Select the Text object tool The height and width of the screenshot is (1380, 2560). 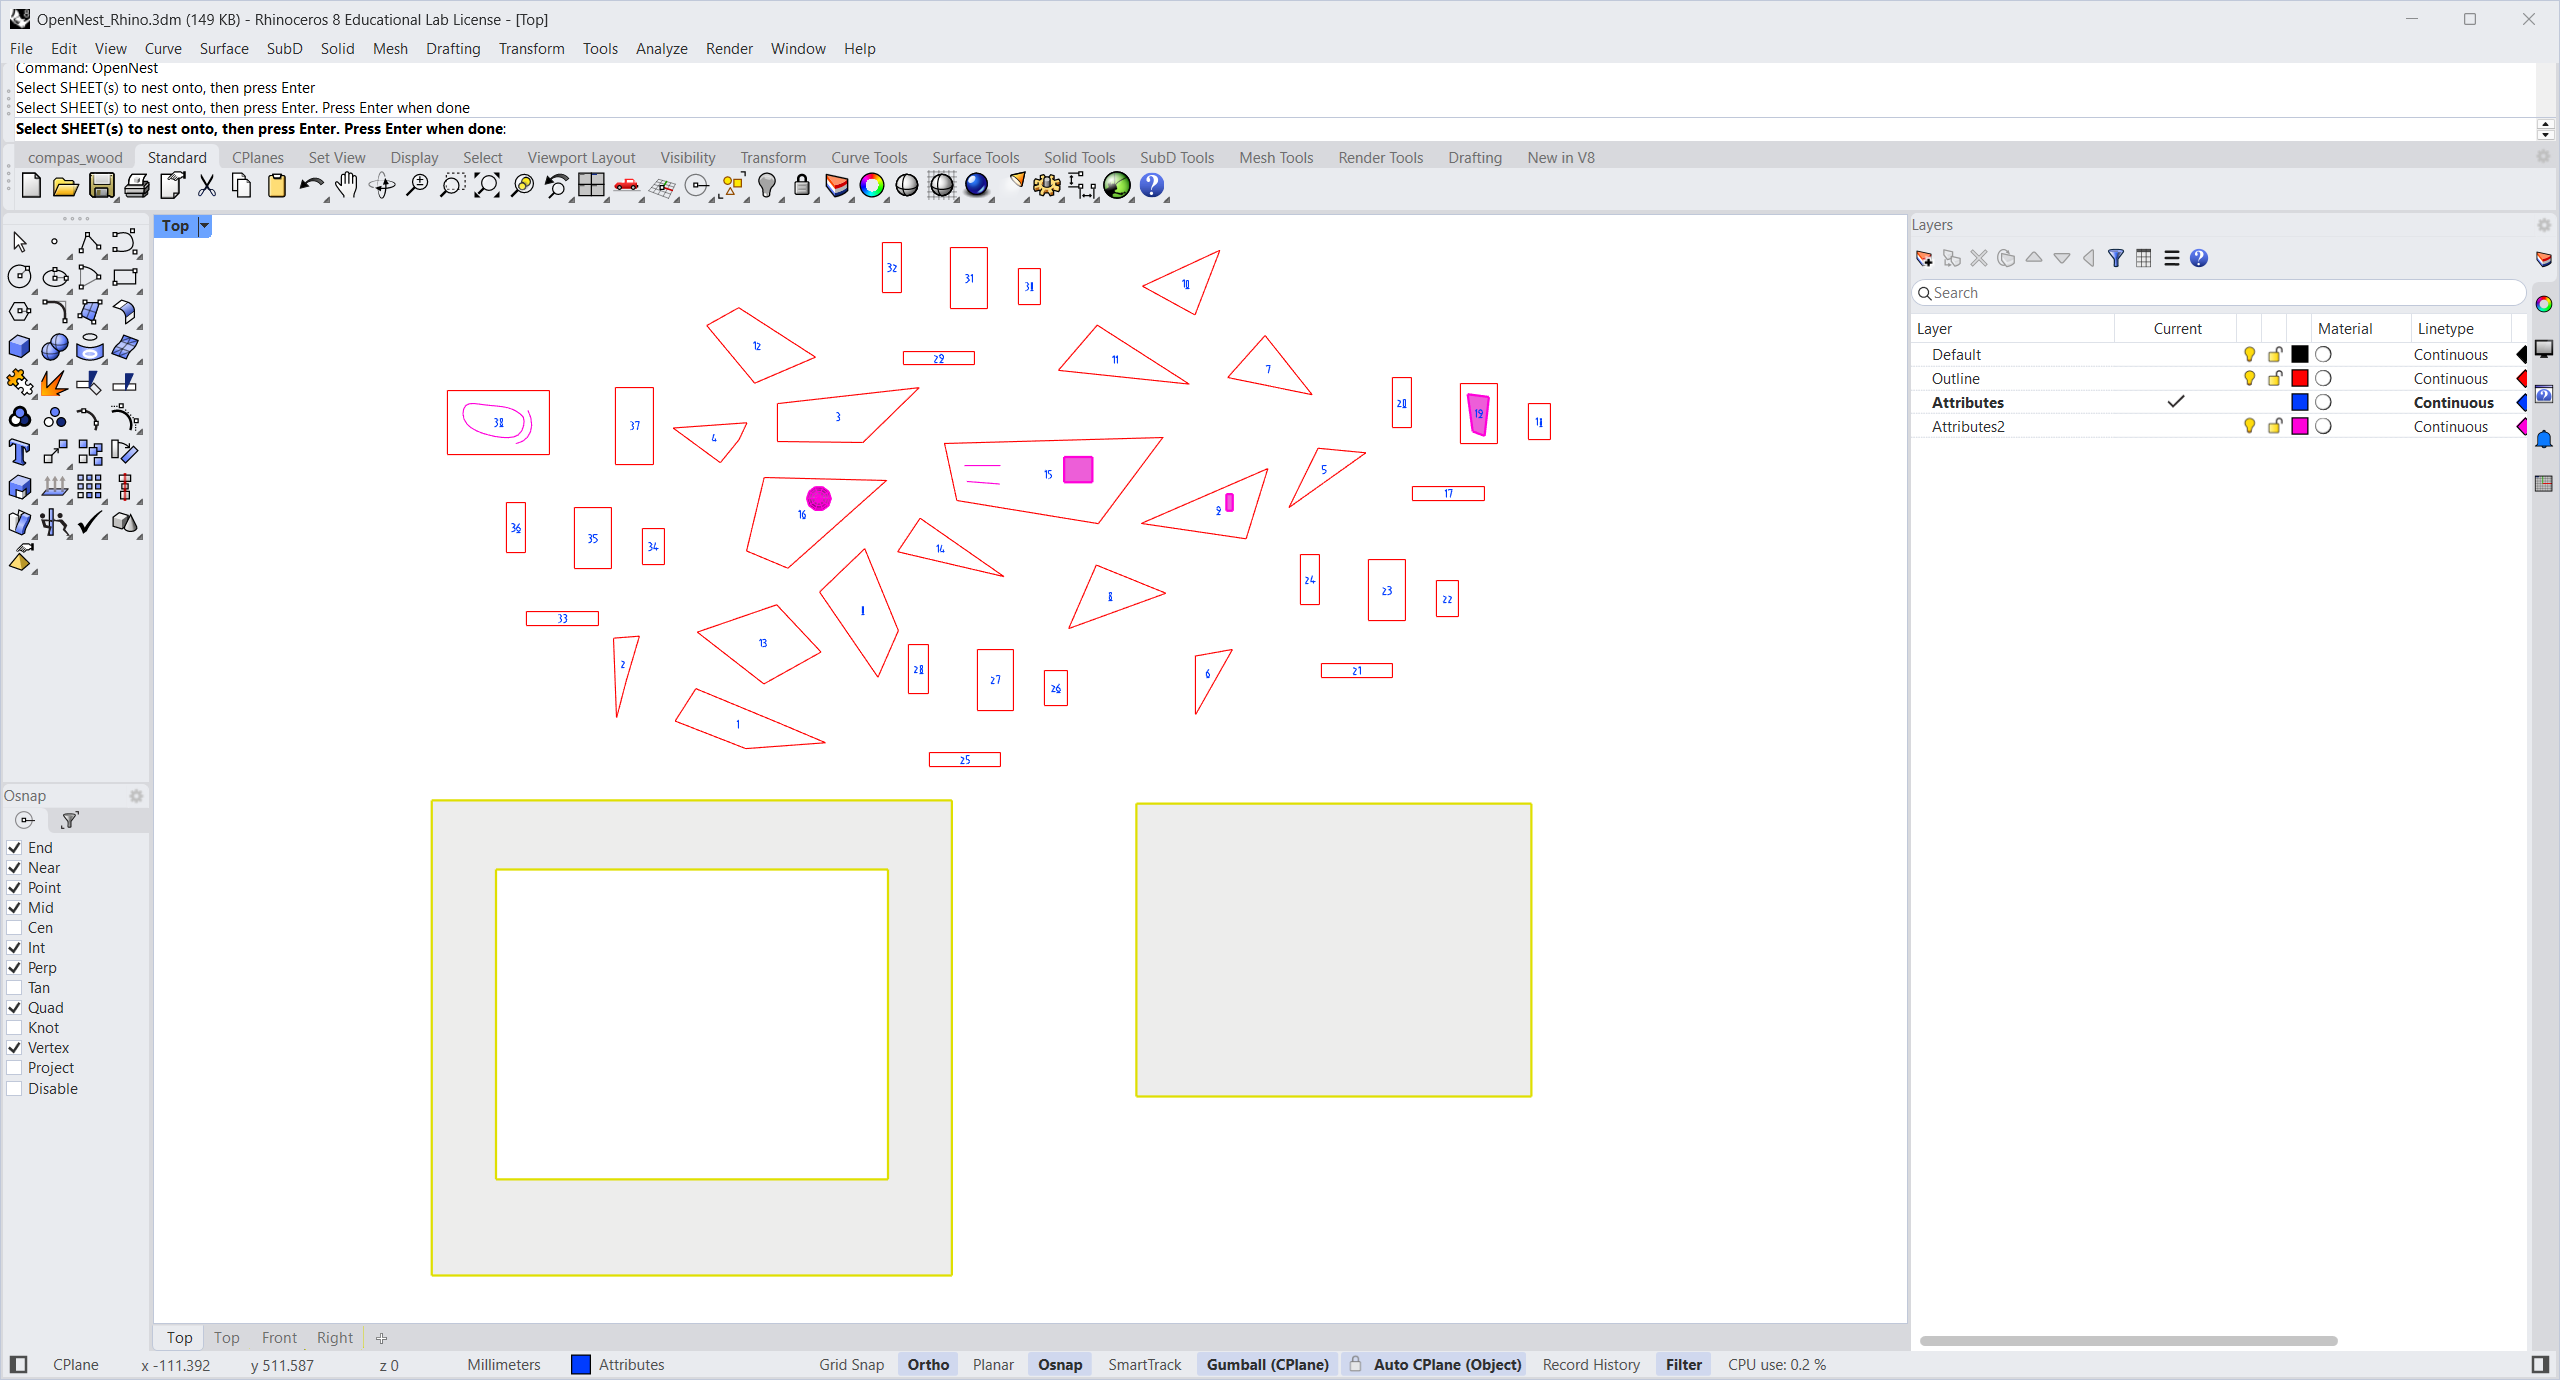(x=19, y=452)
